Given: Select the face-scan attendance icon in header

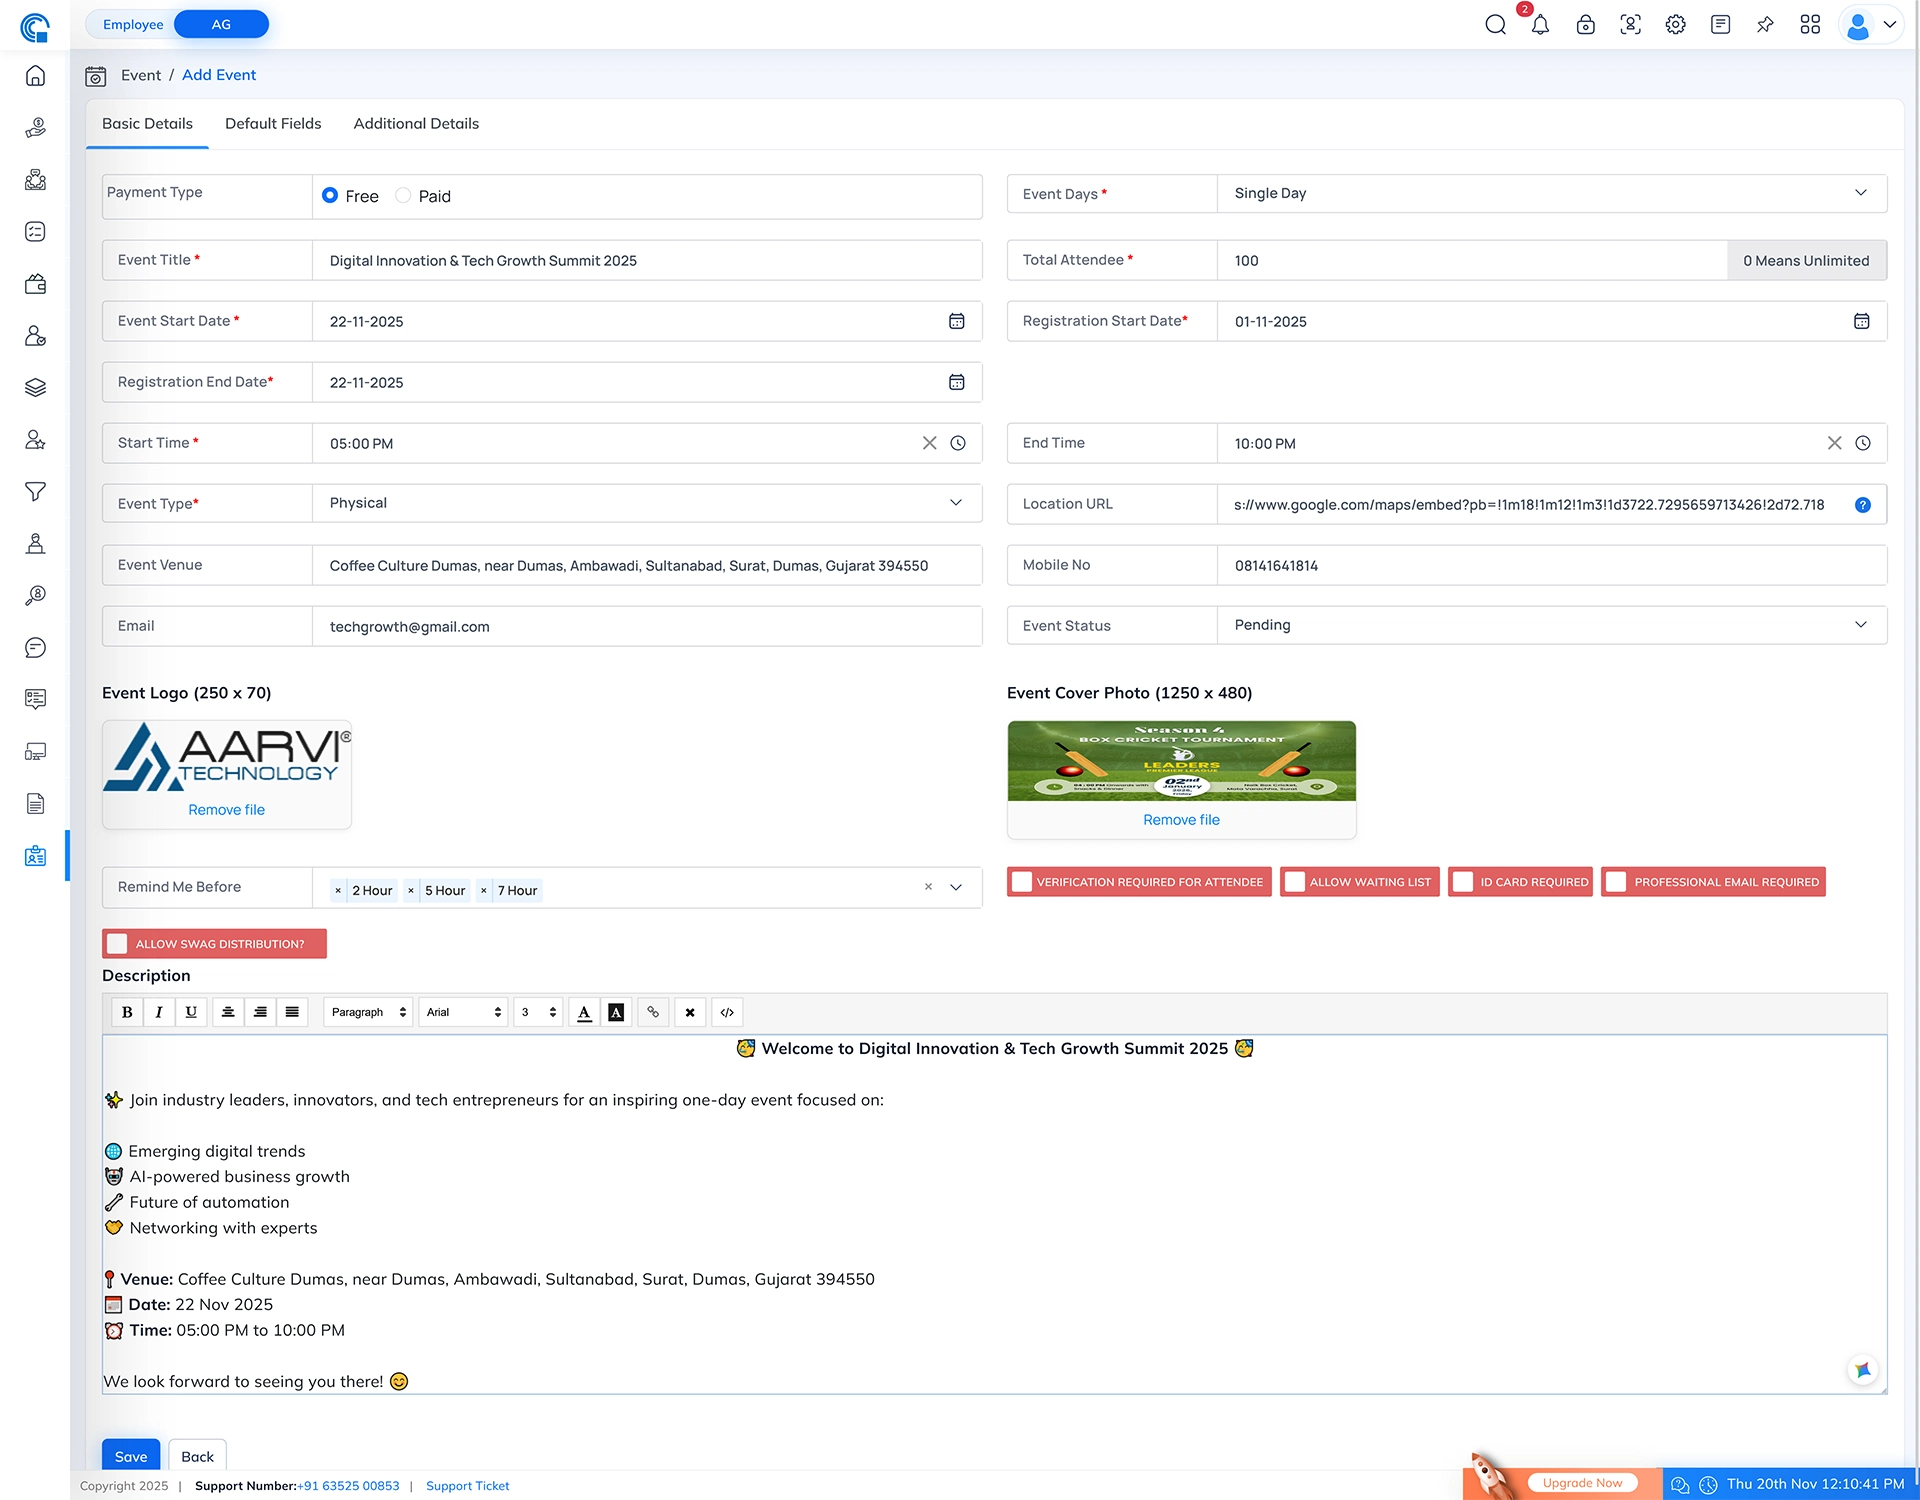Looking at the screenshot, I should click(1630, 24).
